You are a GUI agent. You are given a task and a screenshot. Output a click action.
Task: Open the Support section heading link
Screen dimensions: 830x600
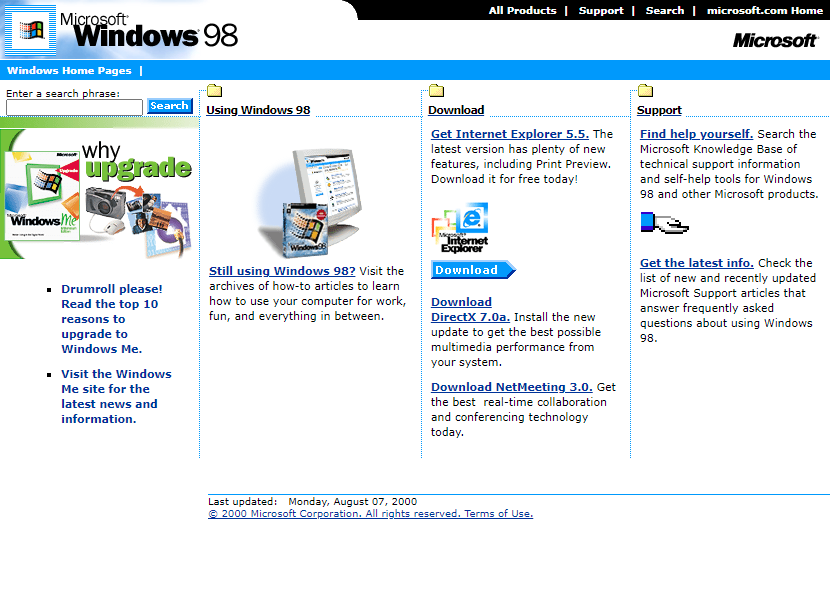659,110
